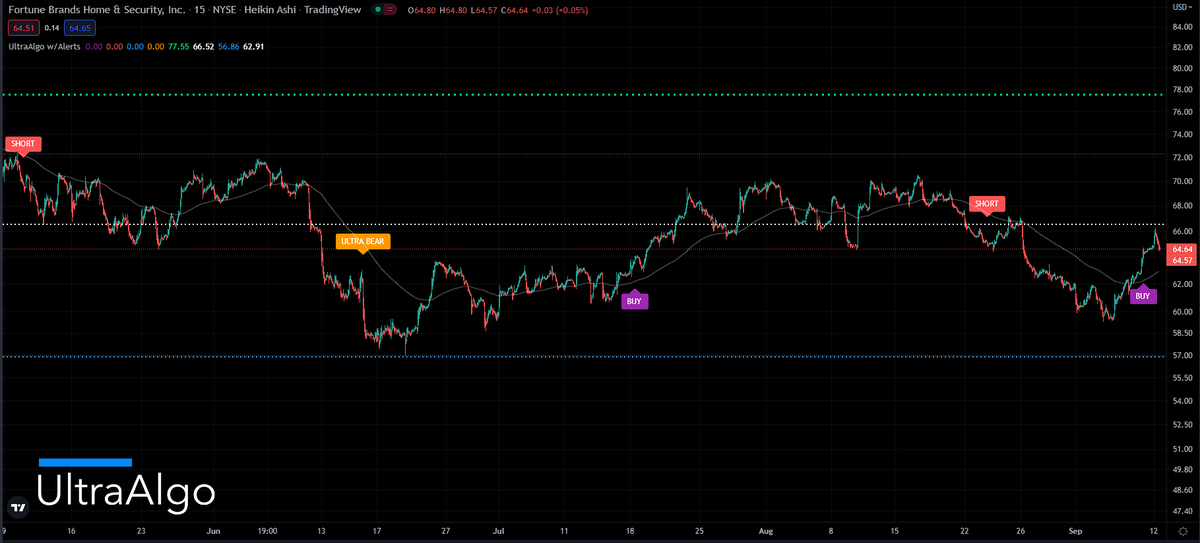1200x543 pixels.
Task: Click the purple BUY label in September
Action: pos(1143,294)
